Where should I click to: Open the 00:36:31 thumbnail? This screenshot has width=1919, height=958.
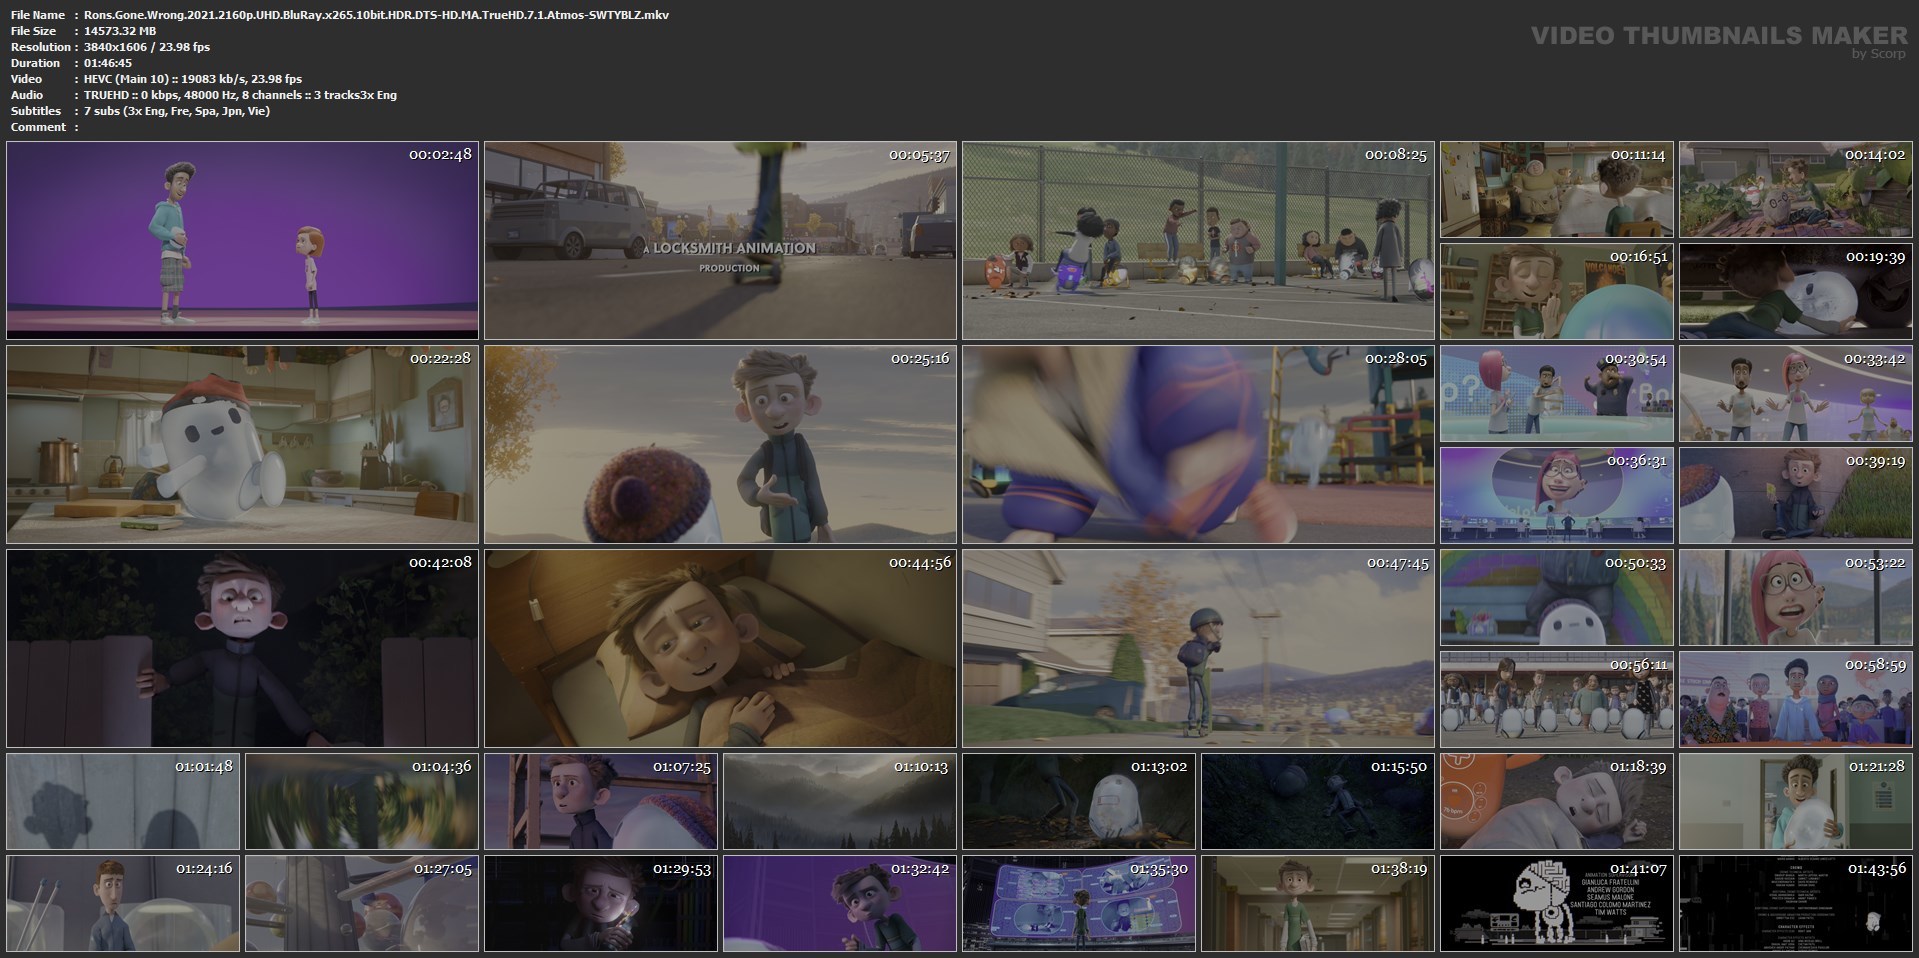[1557, 495]
